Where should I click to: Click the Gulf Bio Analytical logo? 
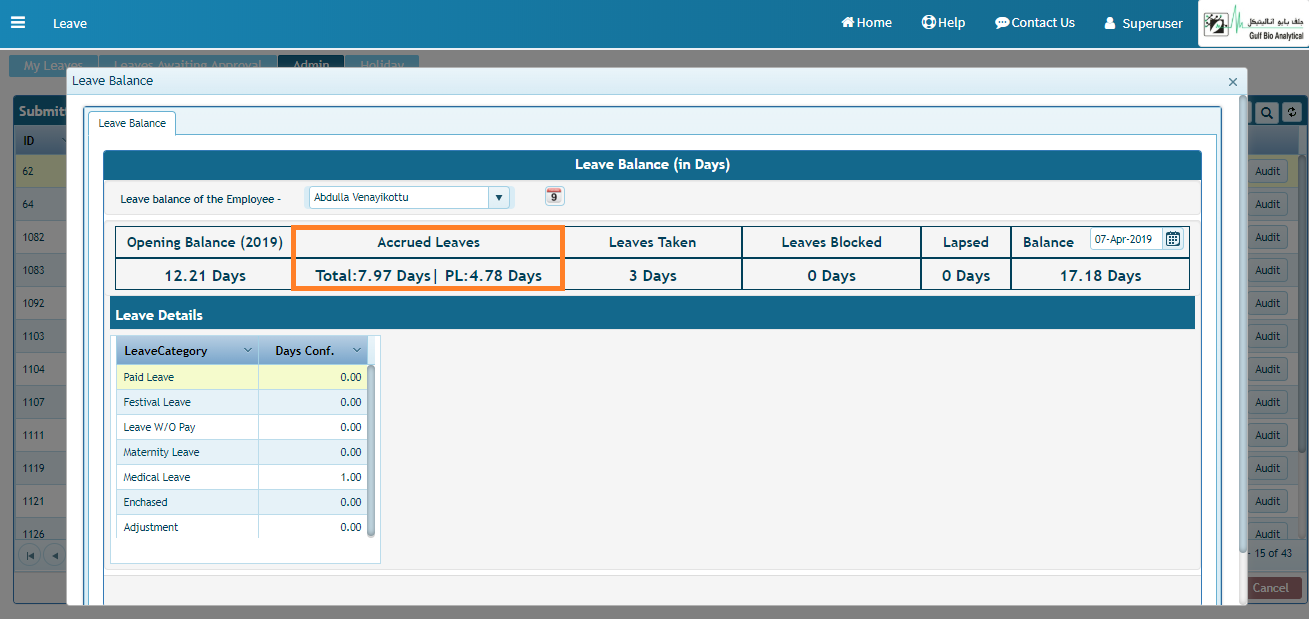tap(1253, 23)
